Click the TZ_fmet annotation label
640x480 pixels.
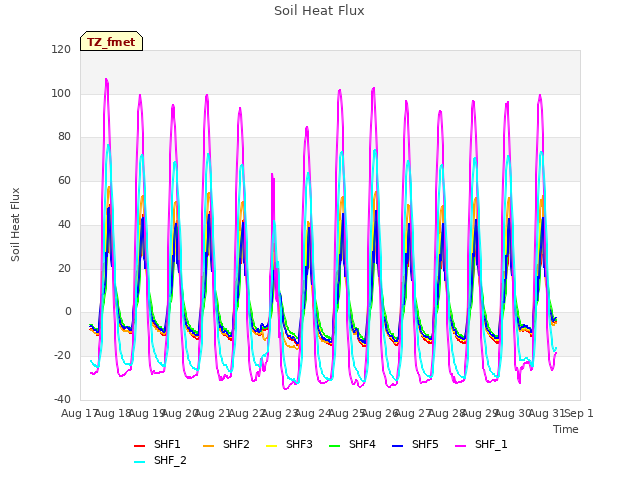click(x=111, y=42)
